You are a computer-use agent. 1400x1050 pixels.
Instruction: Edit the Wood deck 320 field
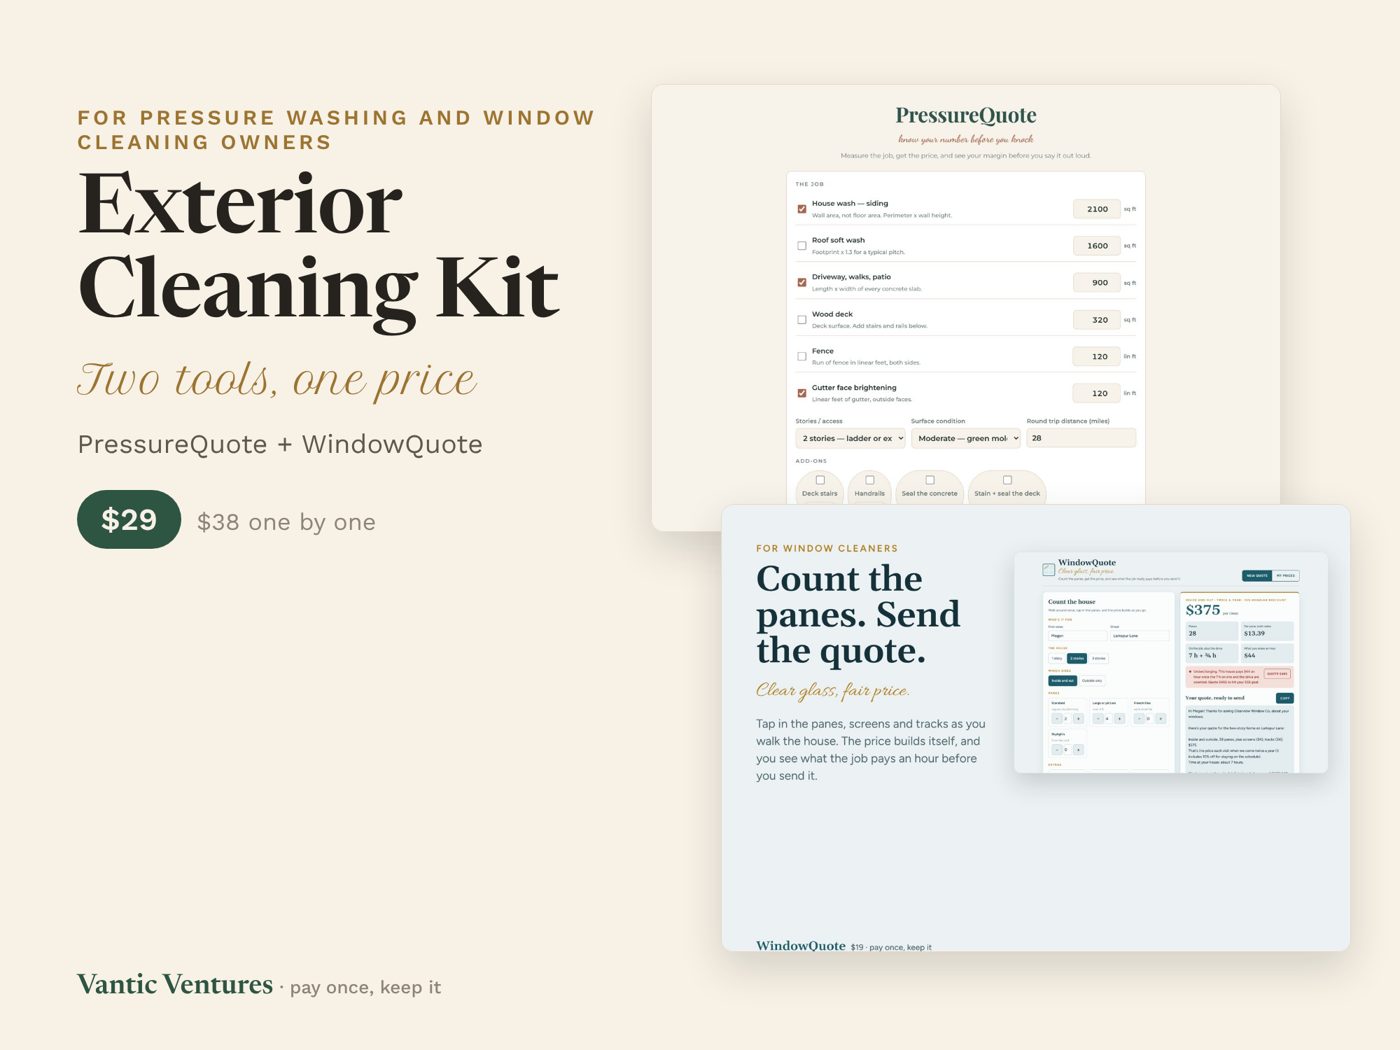(x=1097, y=320)
